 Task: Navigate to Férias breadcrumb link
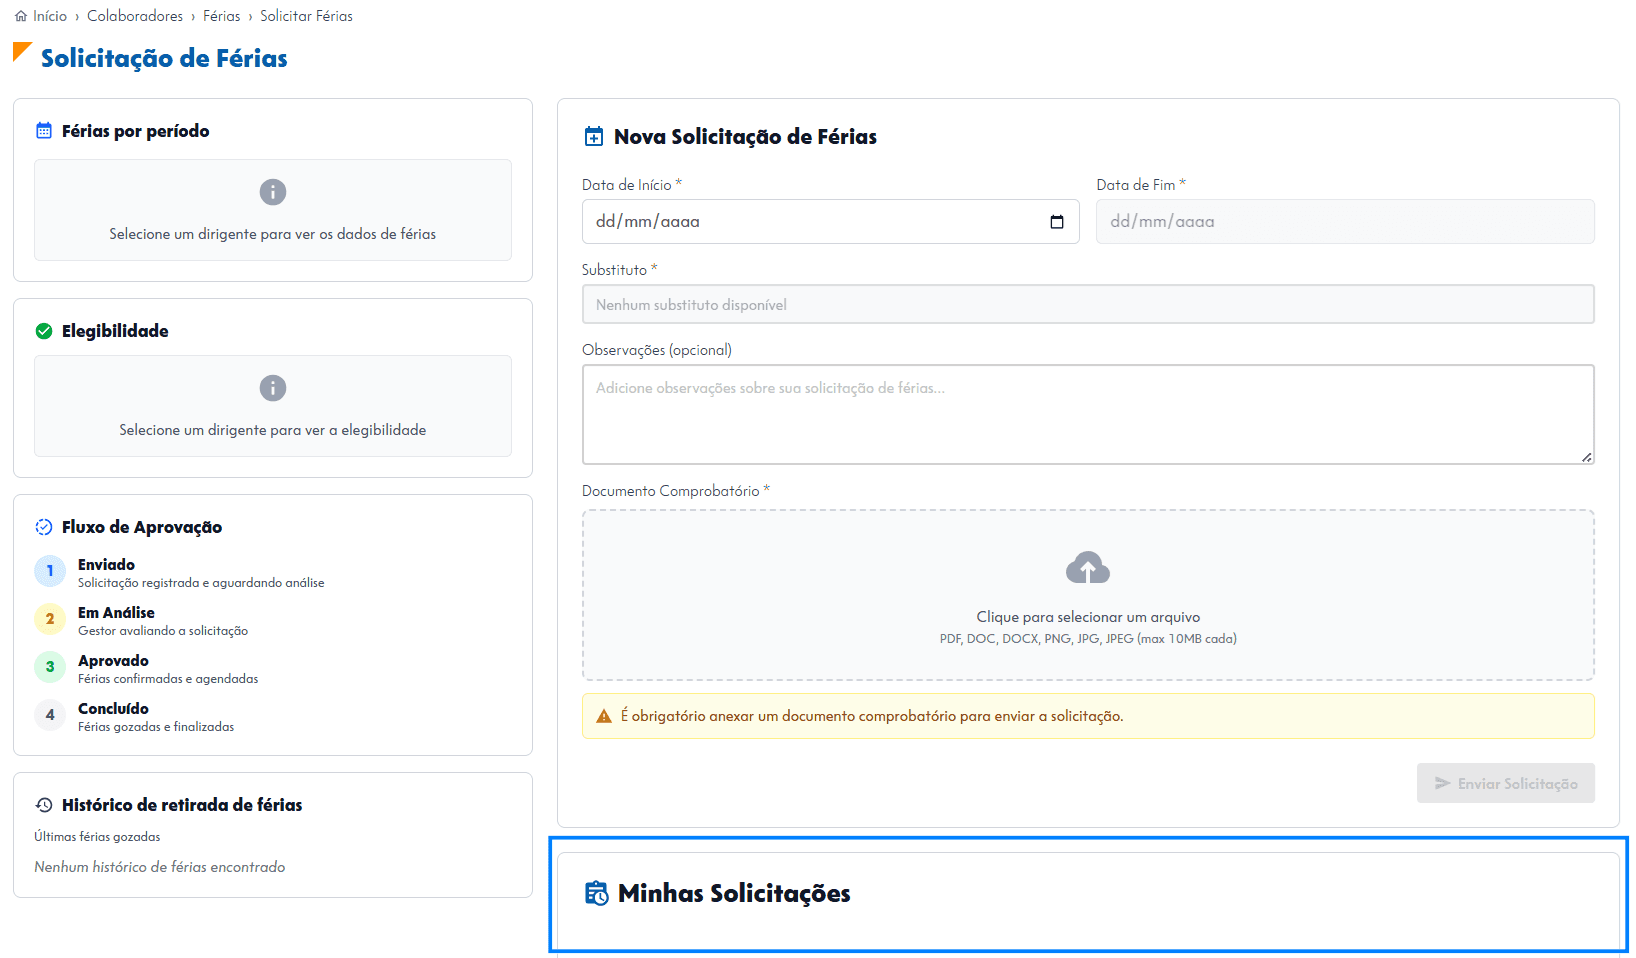(x=222, y=16)
